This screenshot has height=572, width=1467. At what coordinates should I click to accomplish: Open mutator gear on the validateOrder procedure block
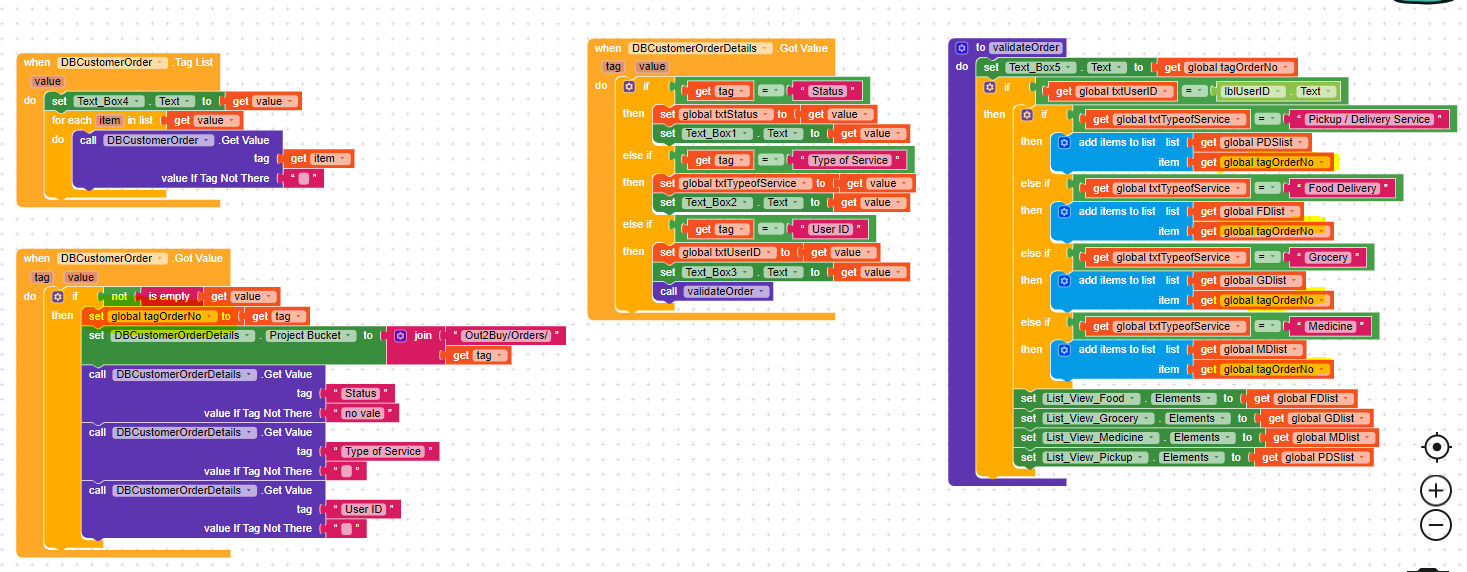click(x=962, y=47)
